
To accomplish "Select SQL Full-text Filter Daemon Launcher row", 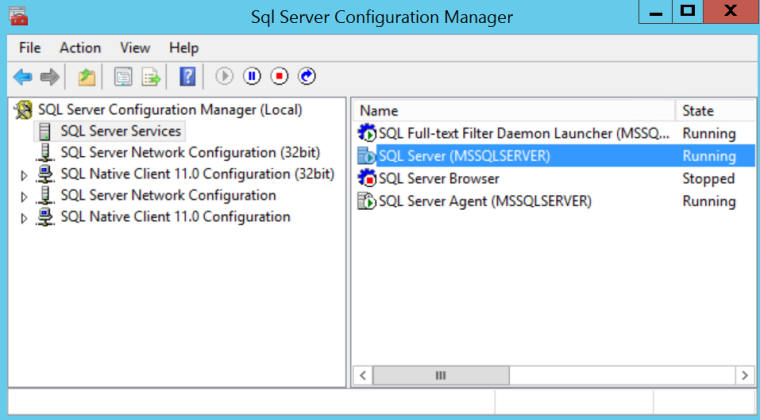I will tap(554, 133).
